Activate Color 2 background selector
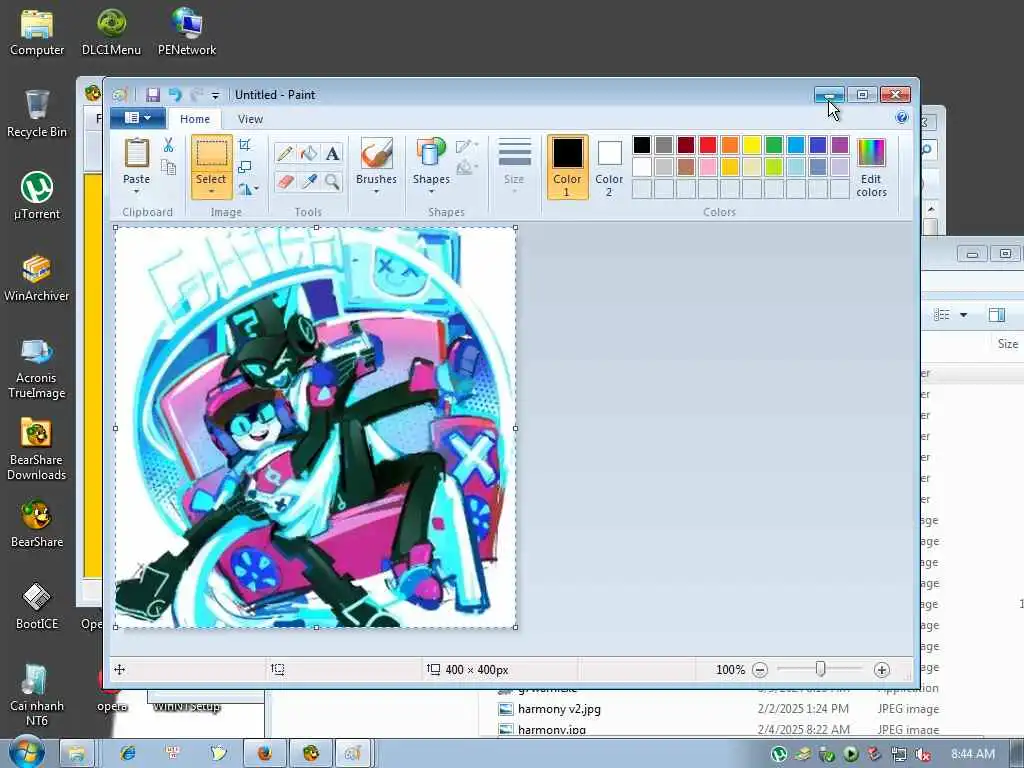The image size is (1024, 768). [x=609, y=167]
